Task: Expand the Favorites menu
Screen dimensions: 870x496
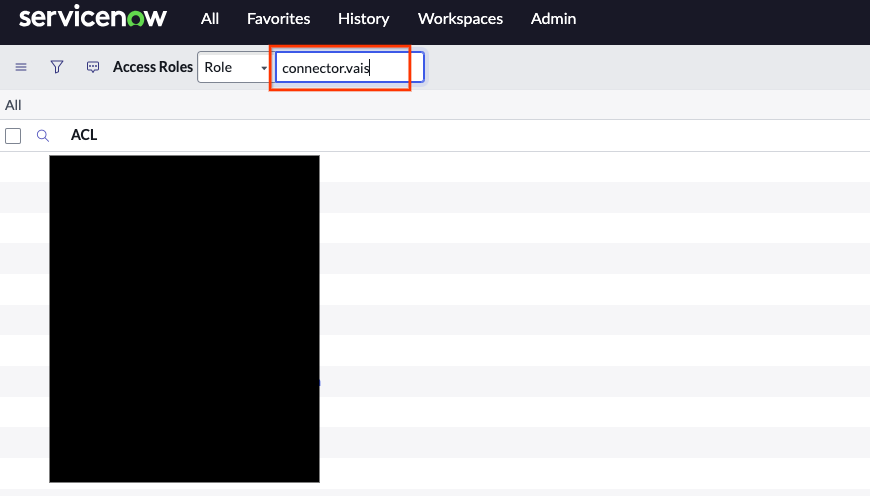Action: coord(278,19)
